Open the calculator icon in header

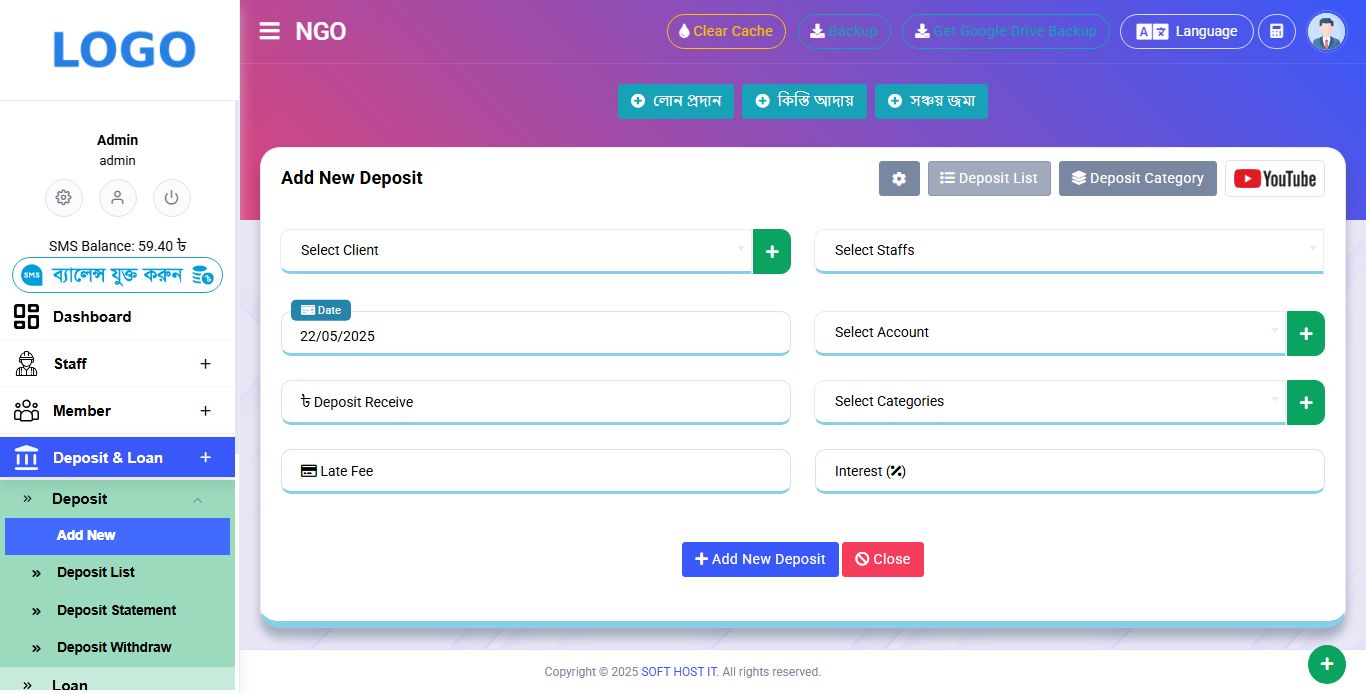[1276, 31]
